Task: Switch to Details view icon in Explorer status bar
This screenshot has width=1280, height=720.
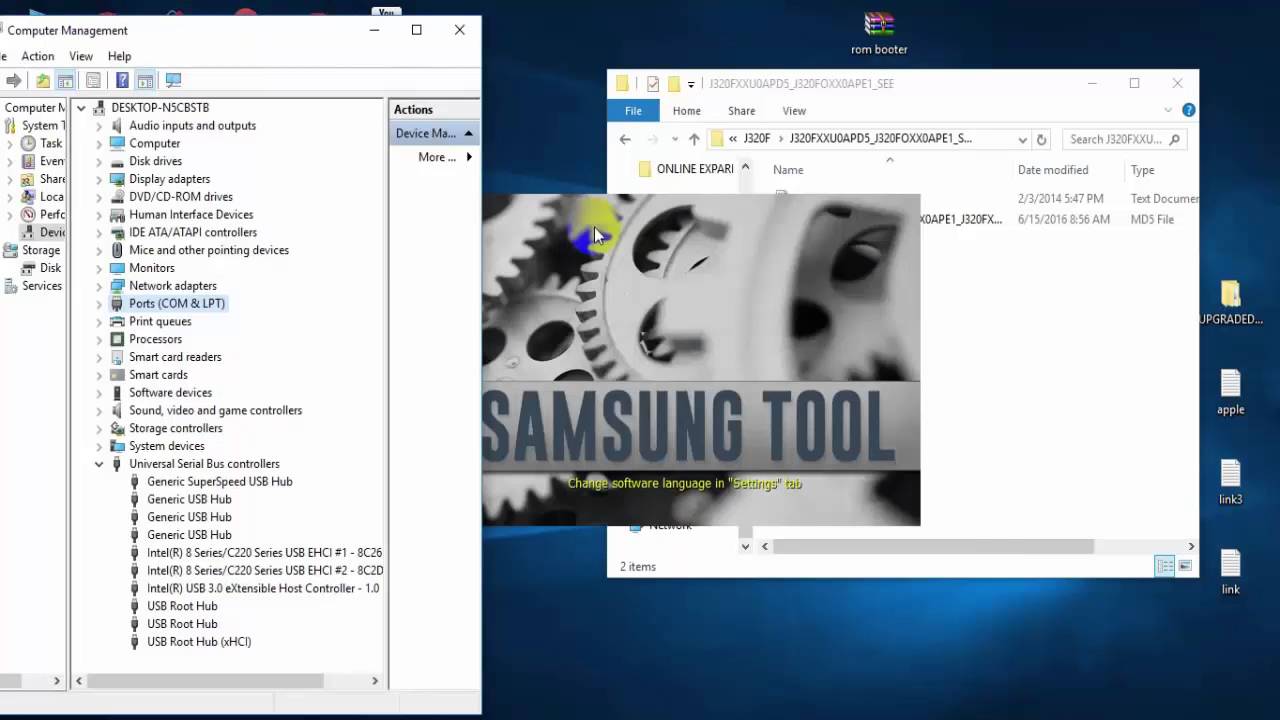Action: (1165, 566)
